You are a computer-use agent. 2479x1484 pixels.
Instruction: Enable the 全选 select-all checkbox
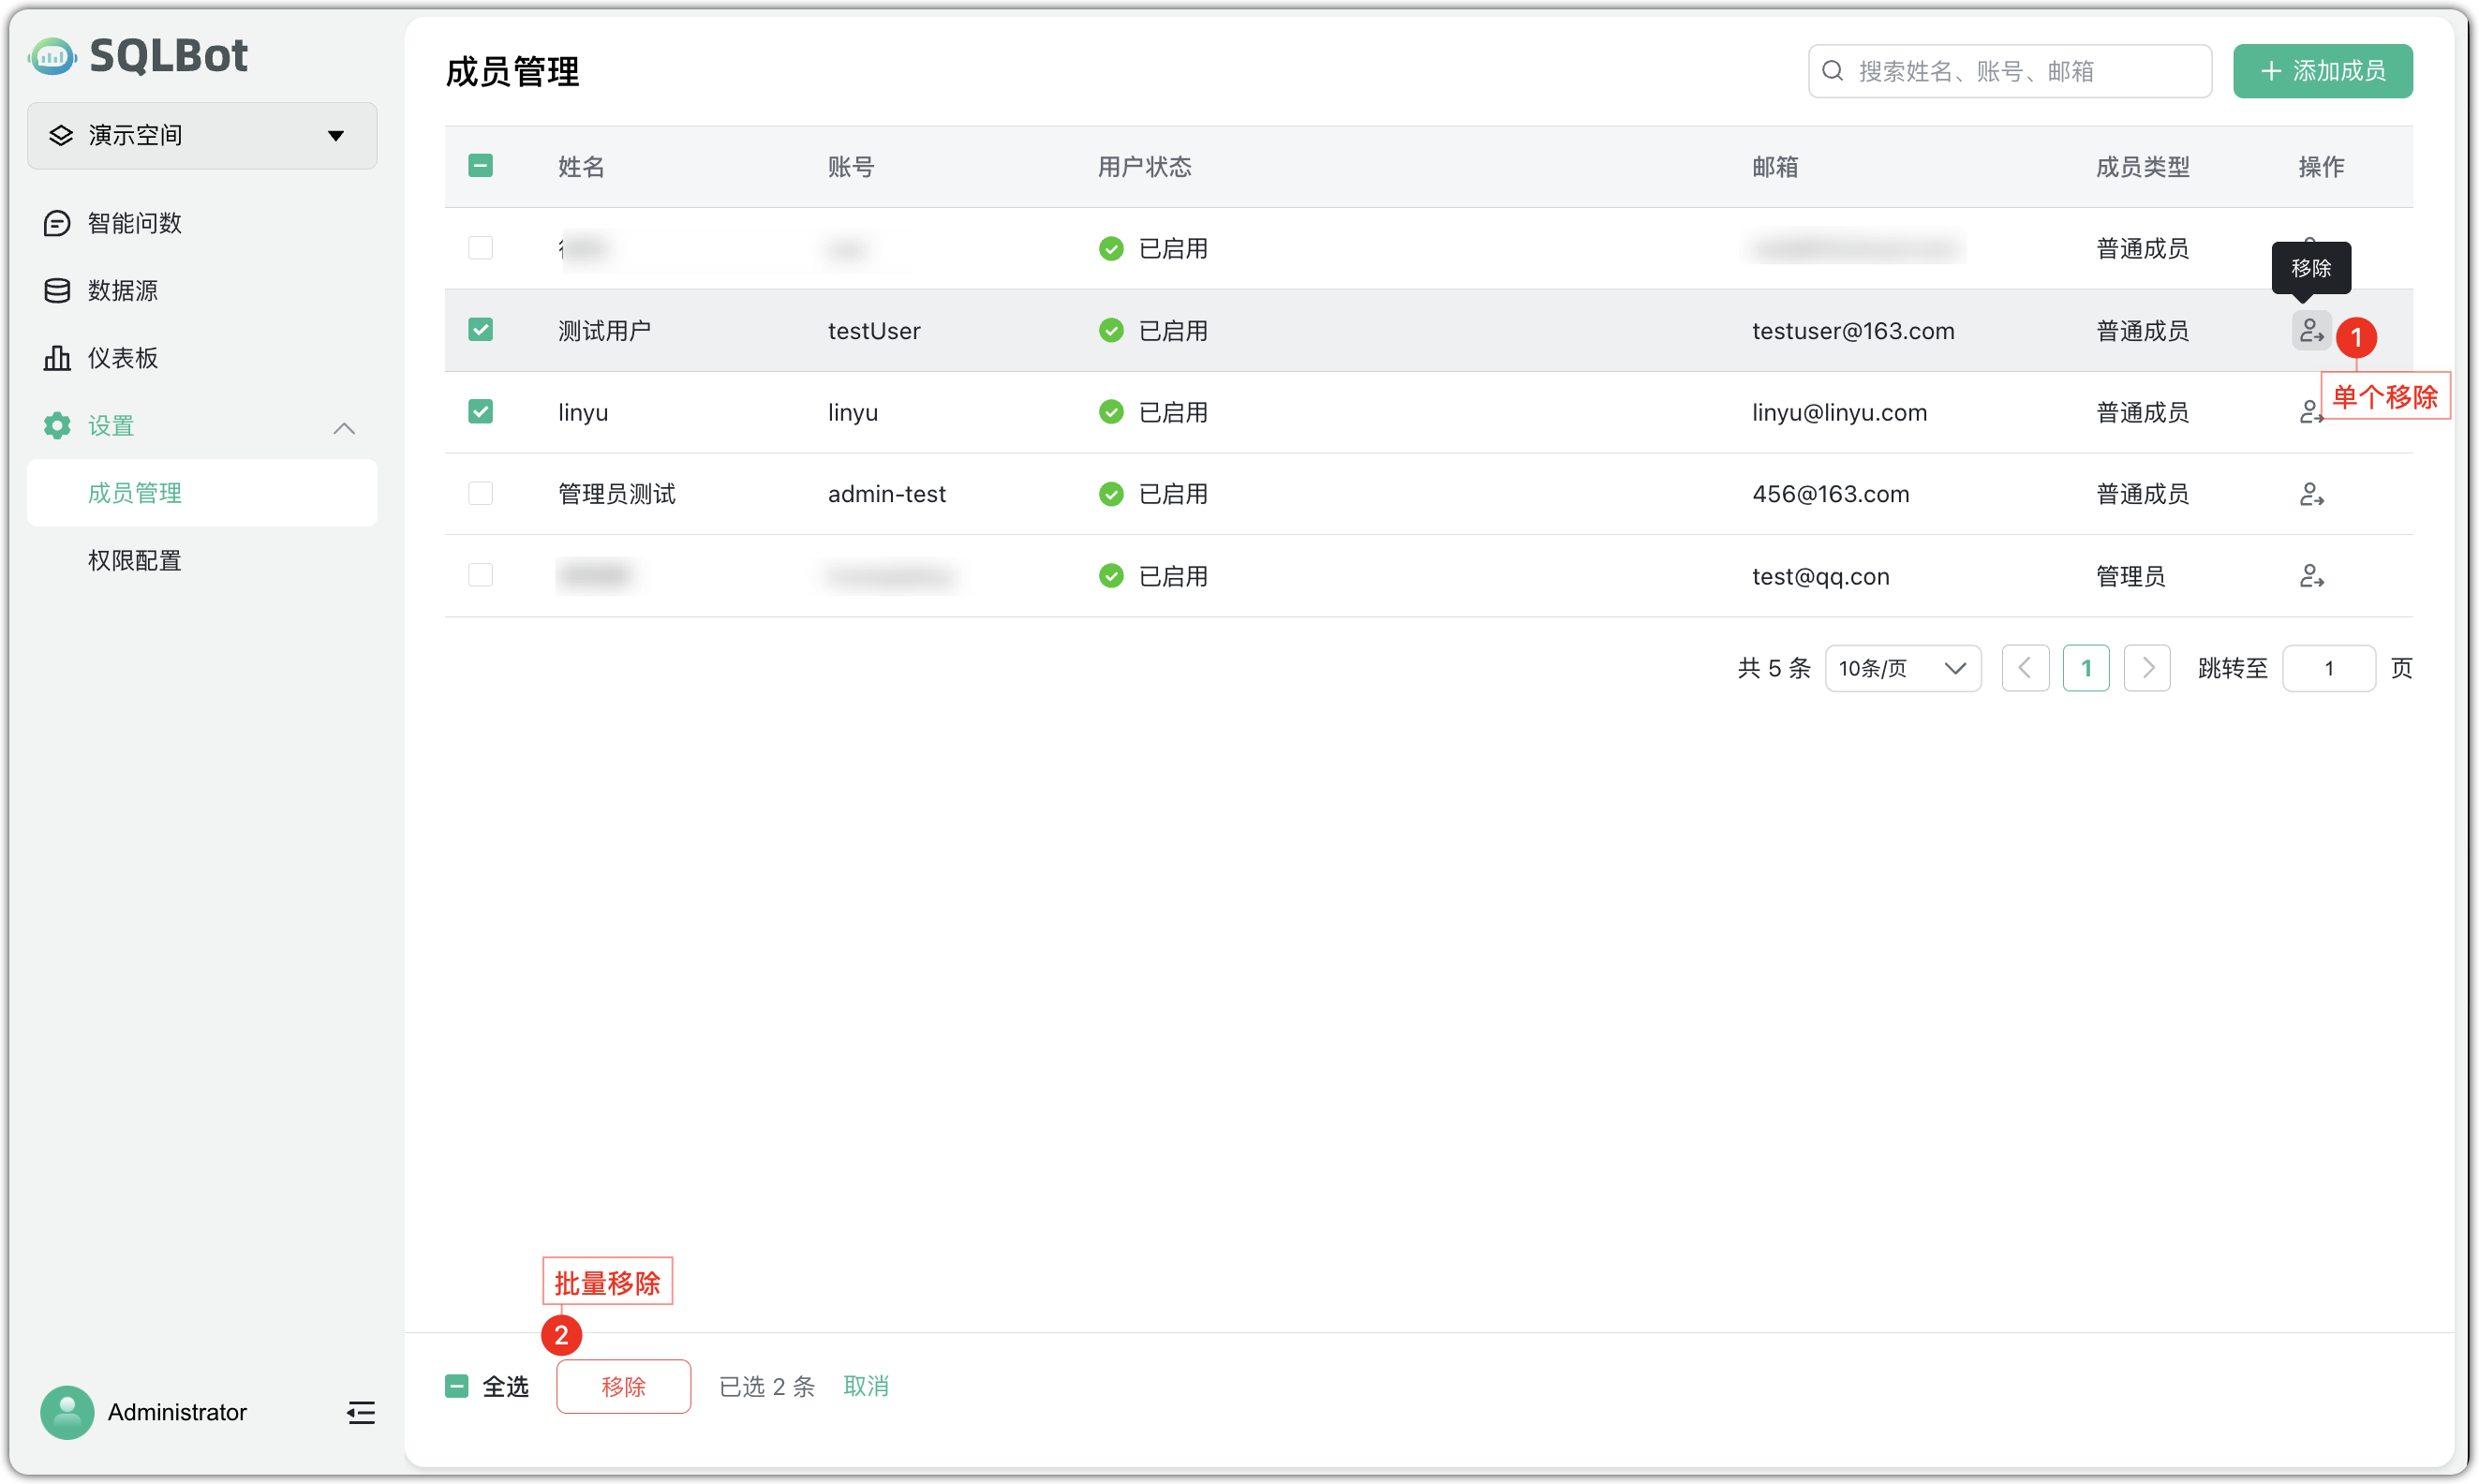pos(457,1387)
